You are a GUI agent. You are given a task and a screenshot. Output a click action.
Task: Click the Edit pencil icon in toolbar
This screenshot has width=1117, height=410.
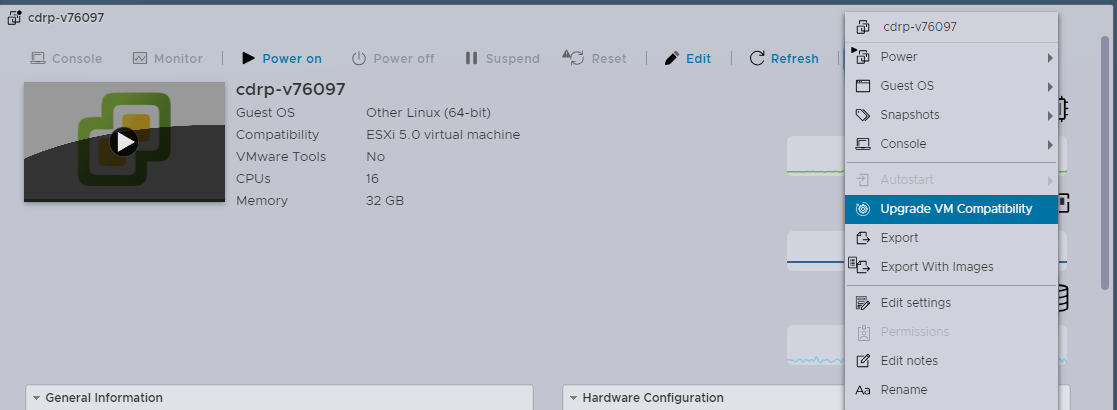coord(672,59)
